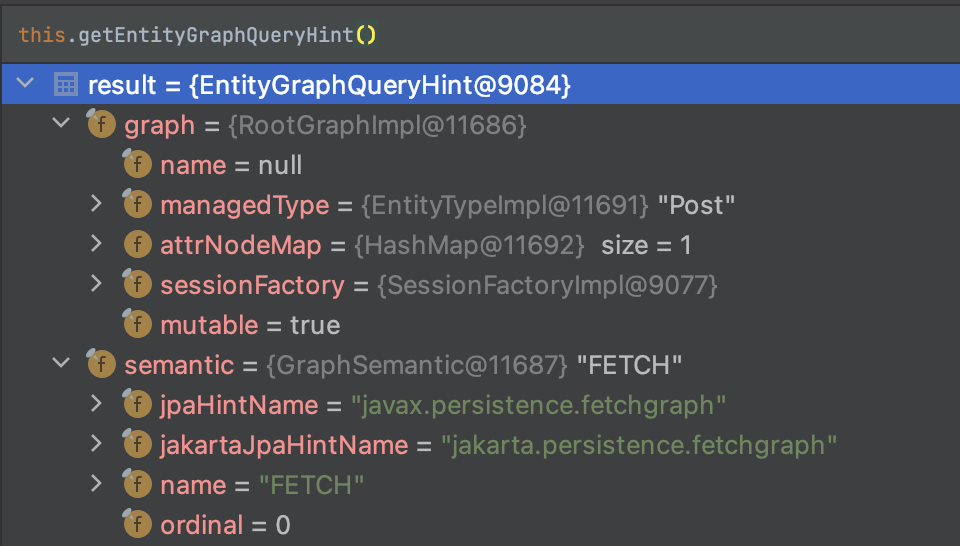The height and width of the screenshot is (546, 960).
Task: Click the field icon beside name = null
Action: point(137,165)
